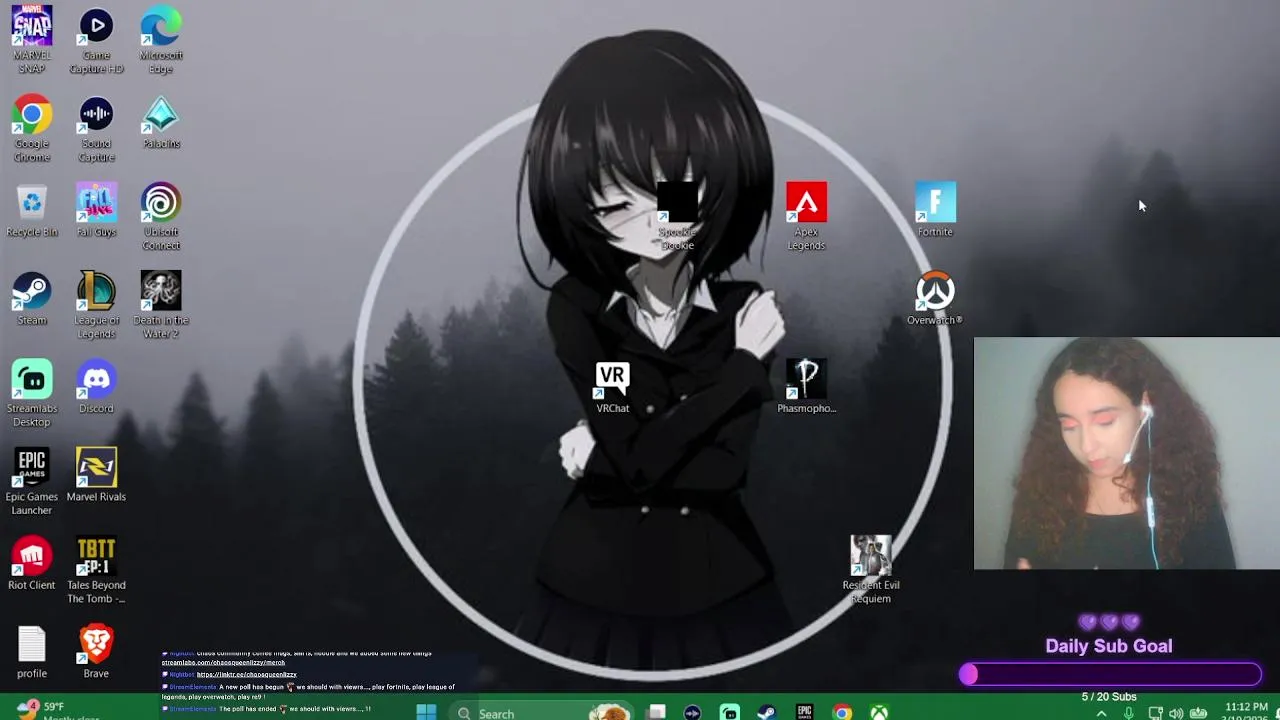Open the Sound Capture shortcut
This screenshot has width=1280, height=720.
point(96,127)
